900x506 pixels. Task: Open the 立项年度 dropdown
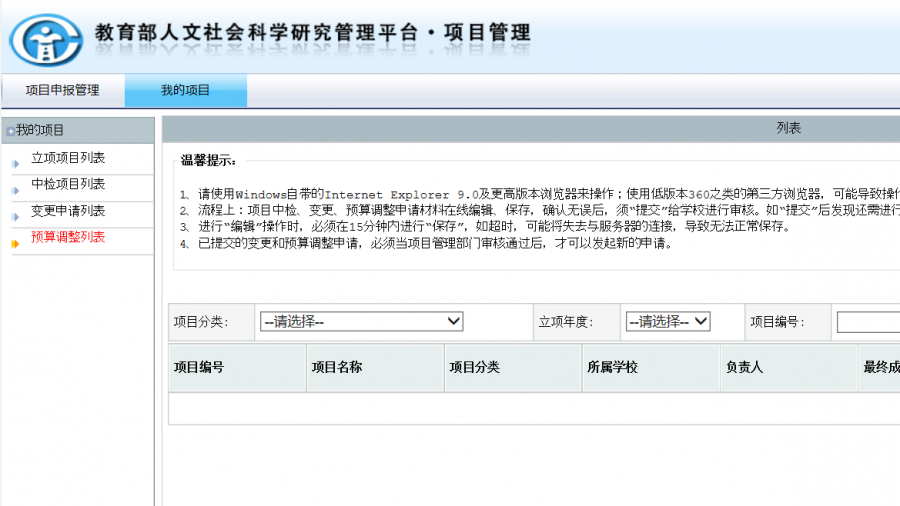pyautogui.click(x=668, y=321)
